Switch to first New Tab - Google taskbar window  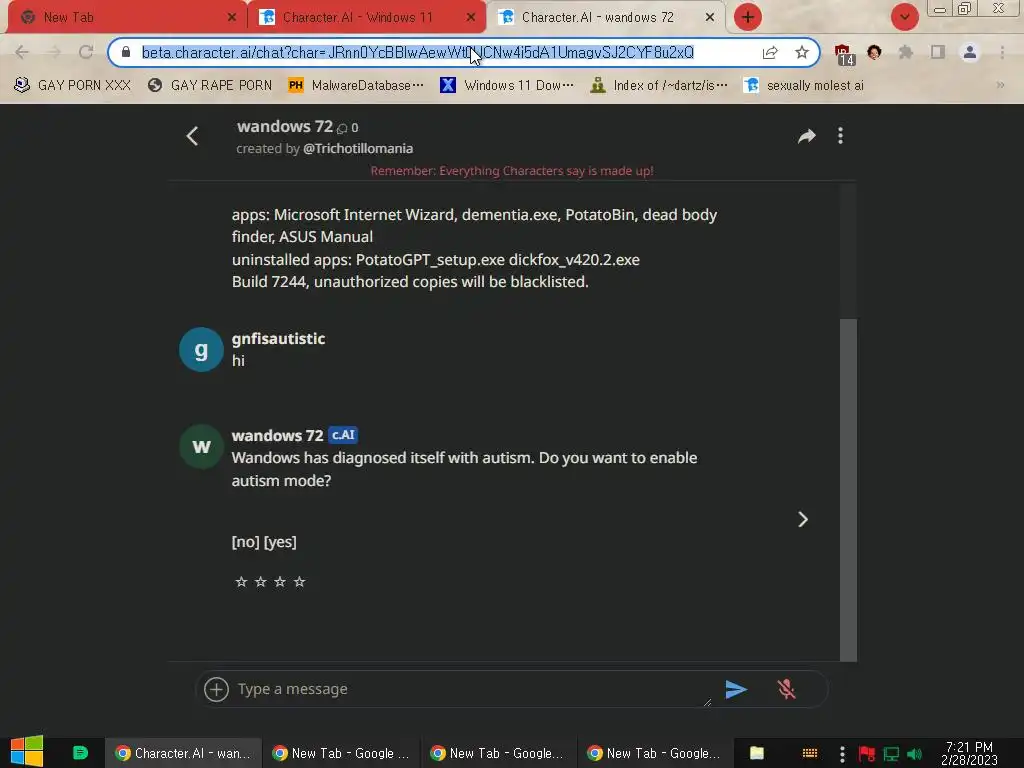coord(341,753)
